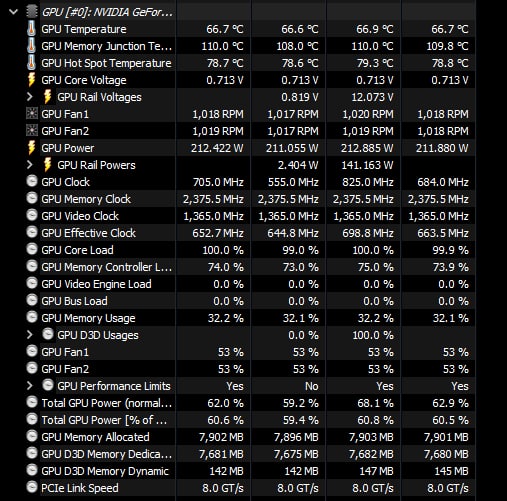Click gauge icon beside GPU Fan1 percent row
Viewport: 507px width, 501px height.
click(x=32, y=351)
